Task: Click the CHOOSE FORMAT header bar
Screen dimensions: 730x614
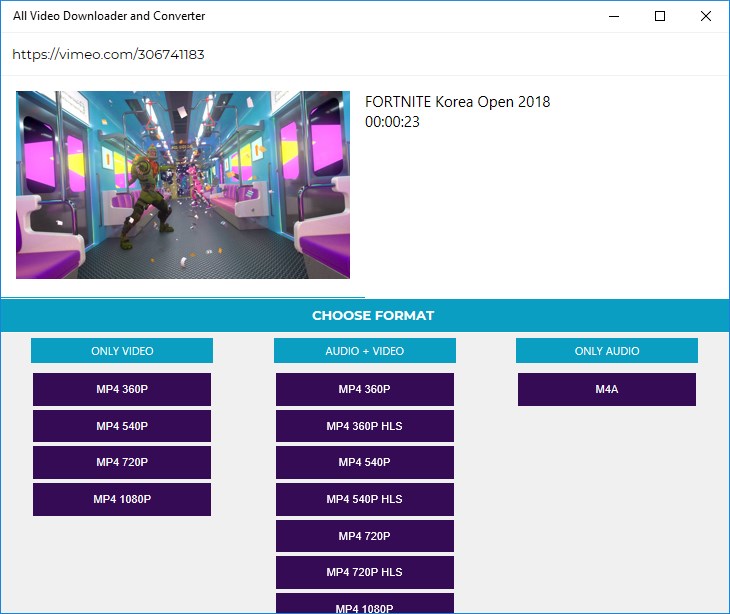Action: pos(365,315)
